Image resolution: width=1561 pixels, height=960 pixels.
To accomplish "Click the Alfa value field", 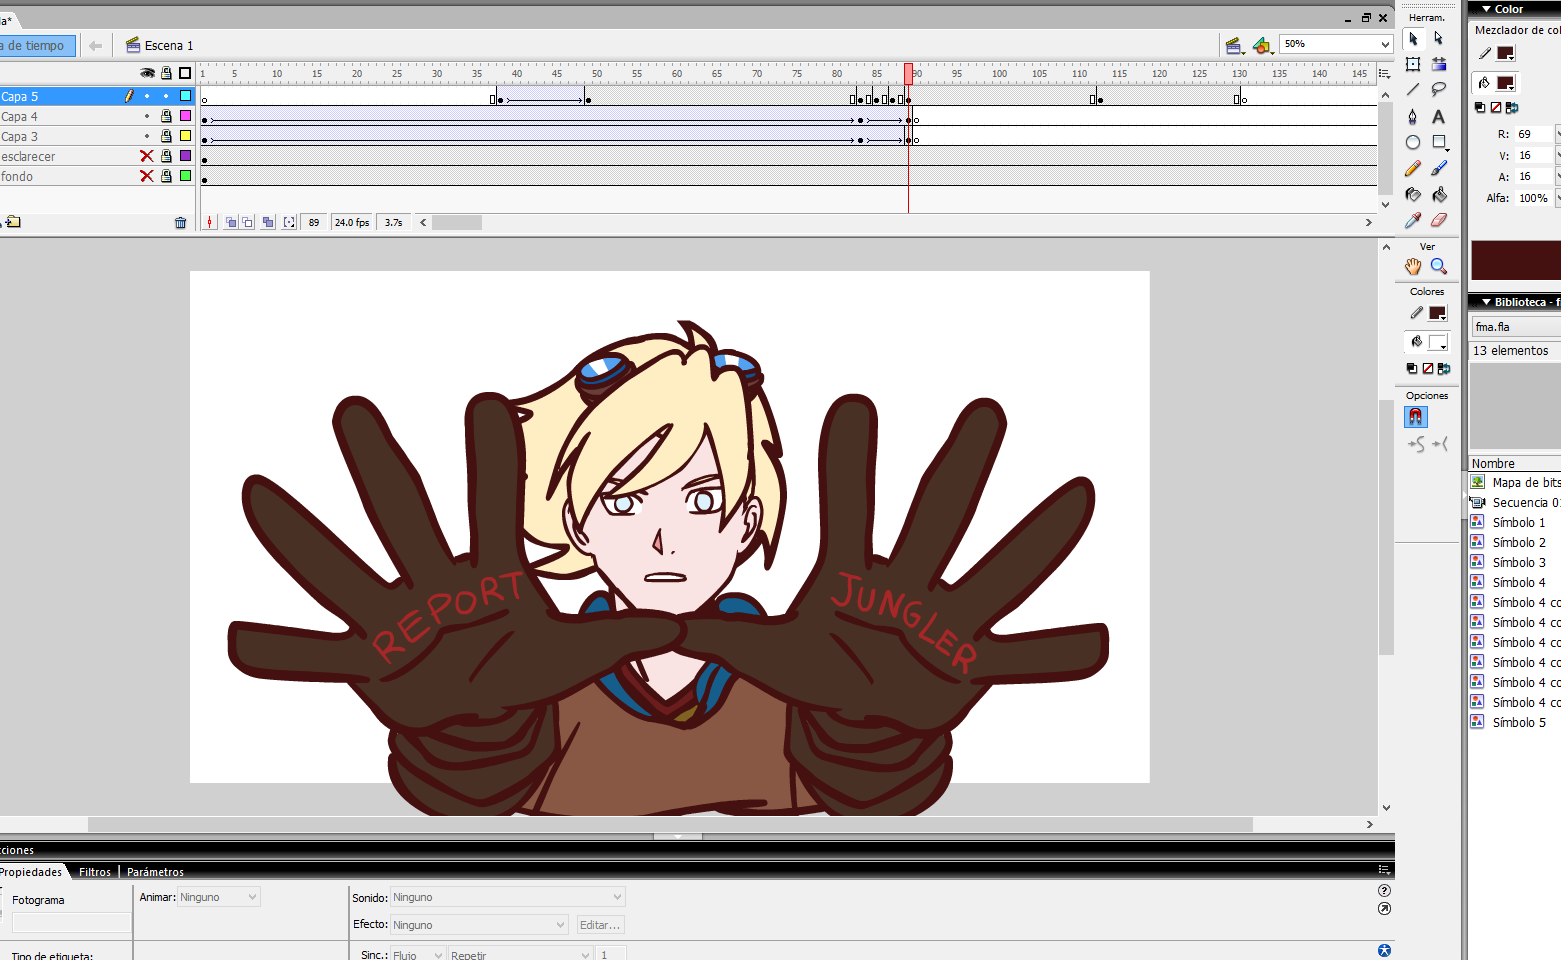I will pos(1533,198).
